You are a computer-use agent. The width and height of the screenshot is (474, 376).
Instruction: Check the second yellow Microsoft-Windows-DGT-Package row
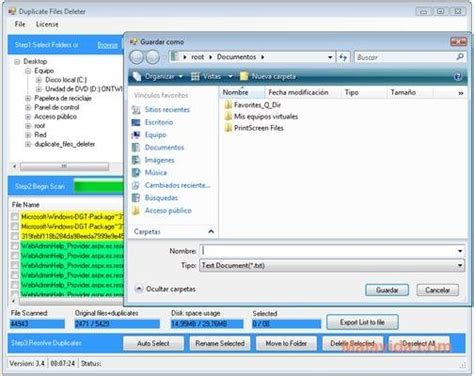[x=15, y=227]
